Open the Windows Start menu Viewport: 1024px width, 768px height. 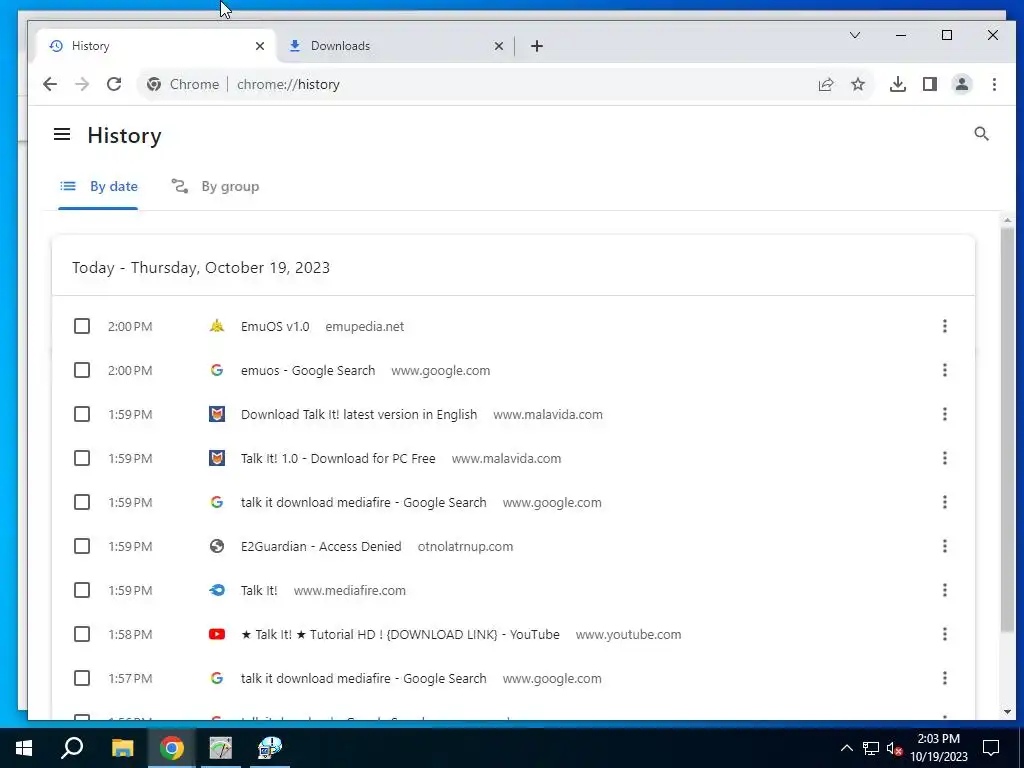click(x=24, y=748)
